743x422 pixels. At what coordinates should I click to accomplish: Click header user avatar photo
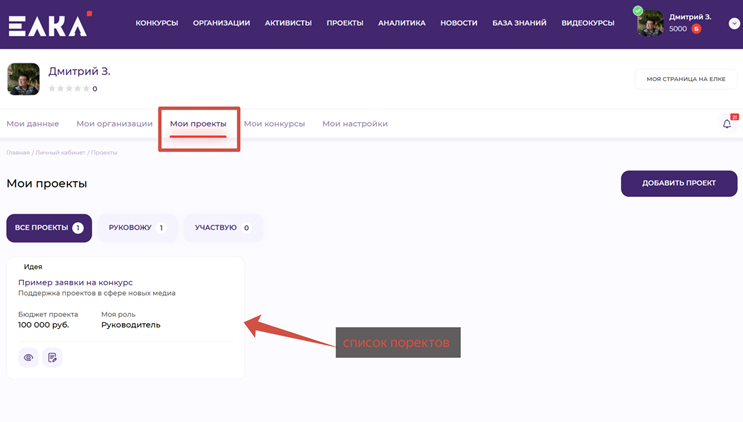point(650,23)
